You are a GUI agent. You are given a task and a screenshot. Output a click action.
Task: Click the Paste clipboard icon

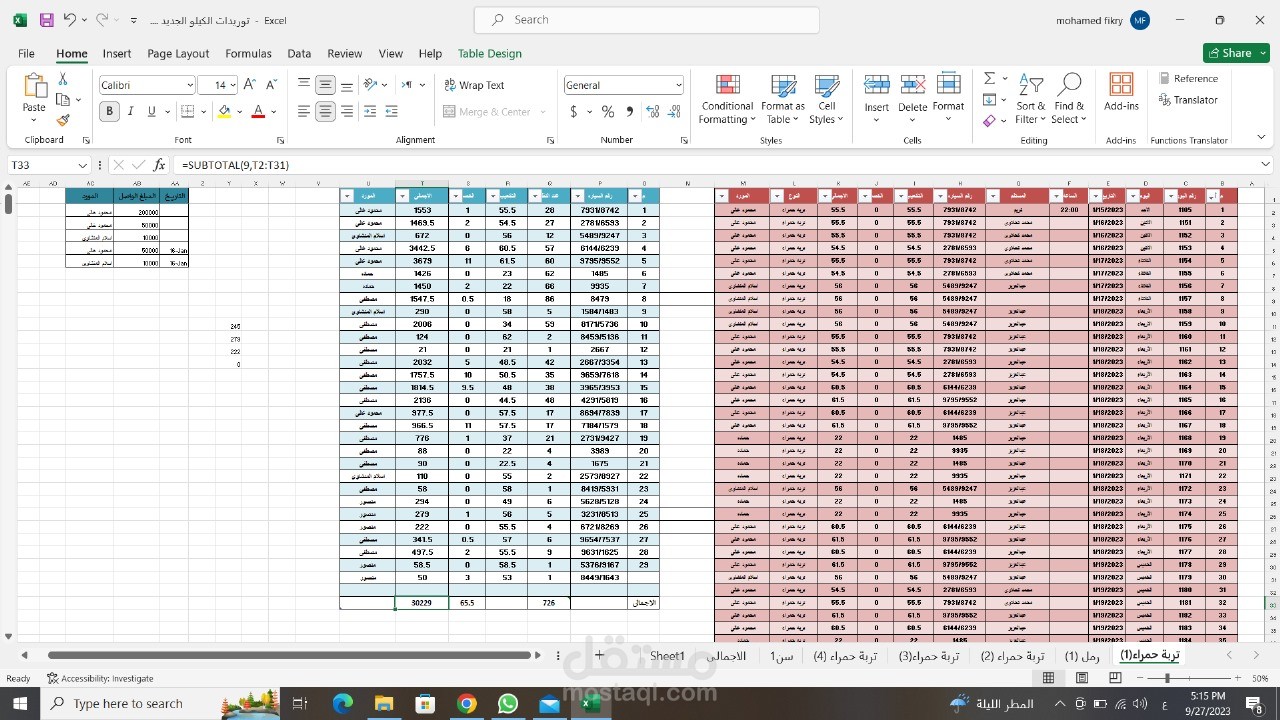click(34, 86)
